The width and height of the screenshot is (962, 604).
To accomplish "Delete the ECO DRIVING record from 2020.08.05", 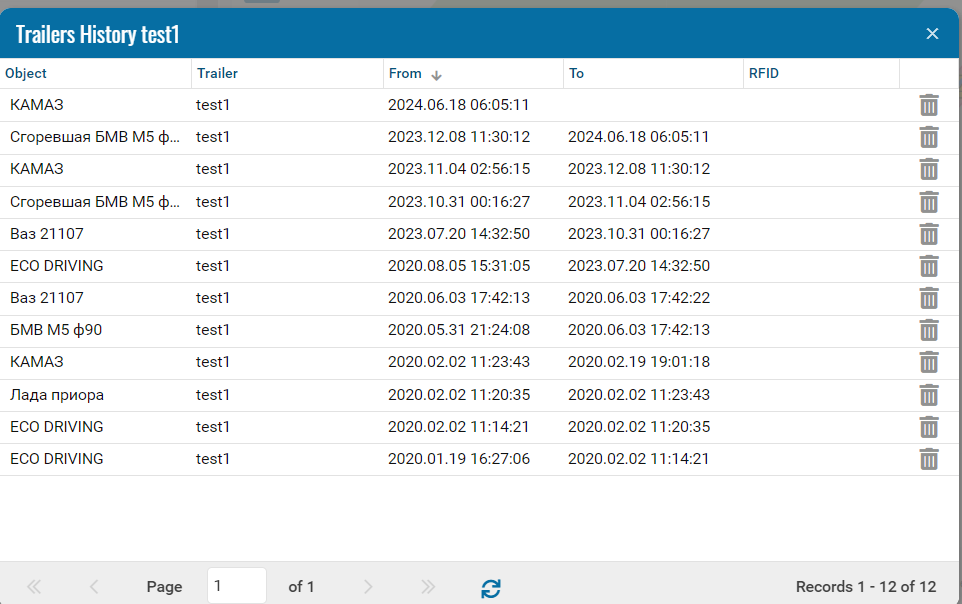I will (x=929, y=266).
